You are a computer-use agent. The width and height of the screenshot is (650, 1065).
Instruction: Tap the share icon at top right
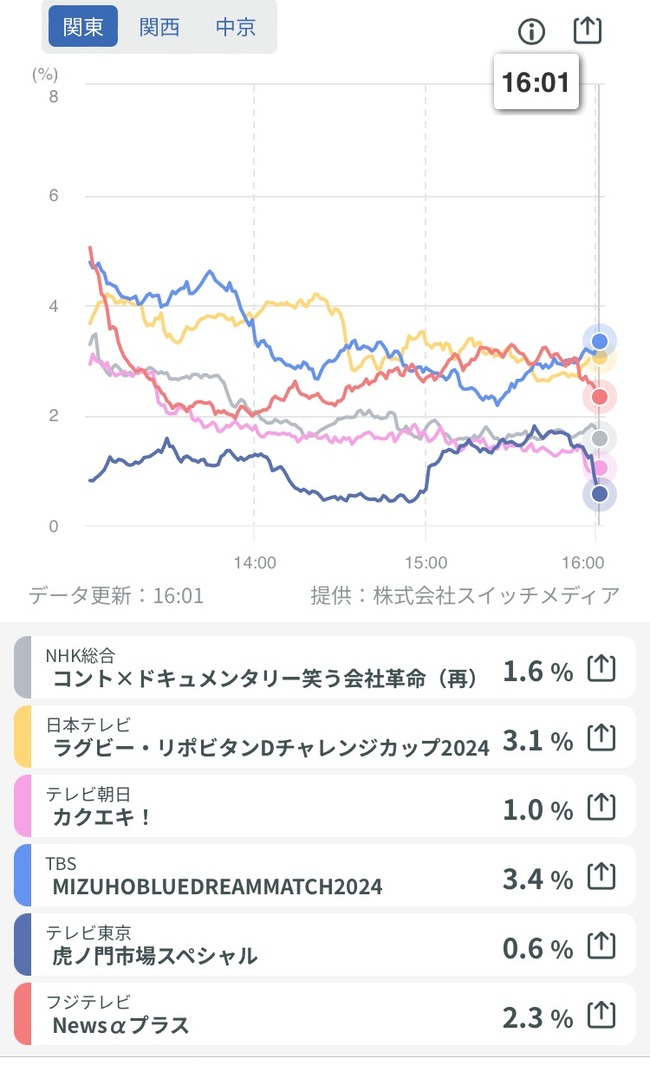588,30
